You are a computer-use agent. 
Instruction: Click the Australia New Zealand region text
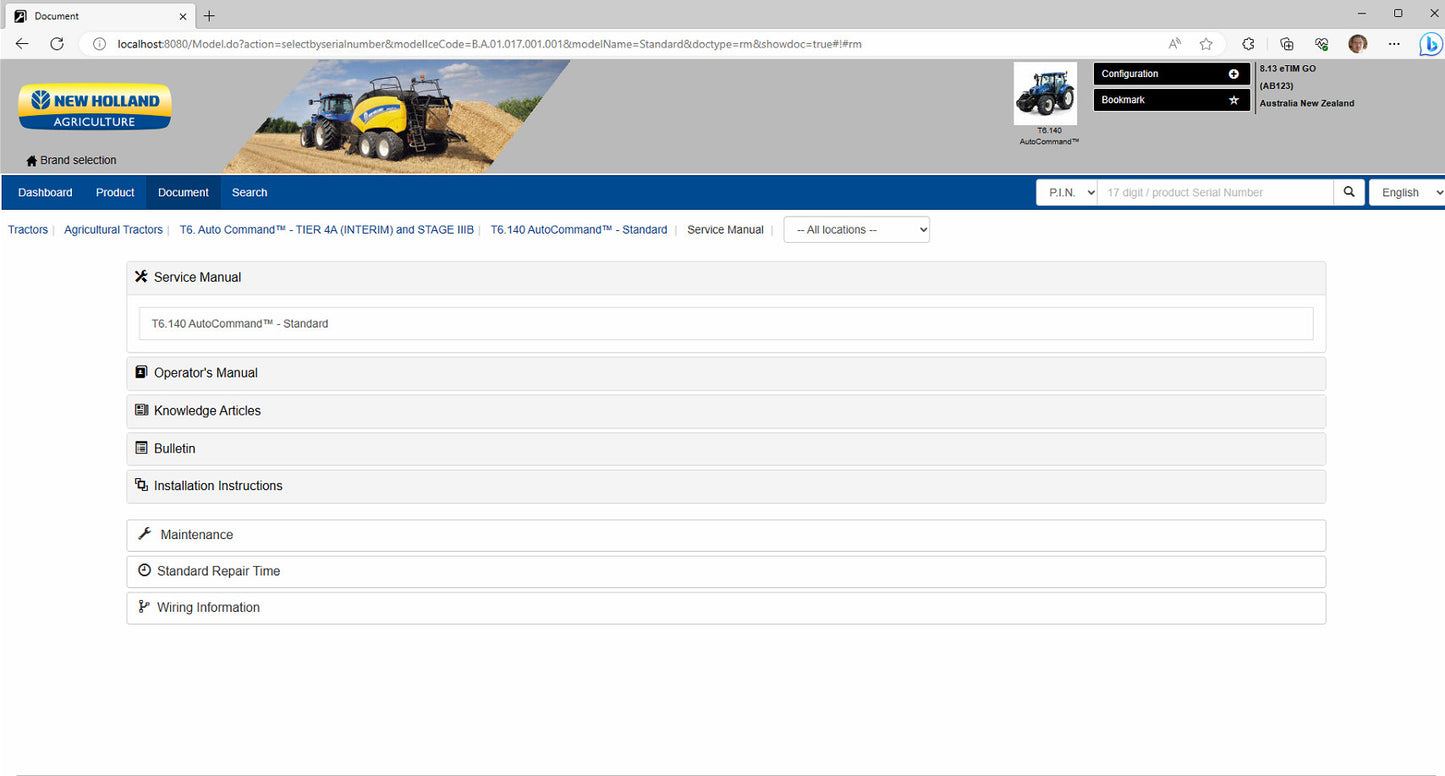point(1307,103)
